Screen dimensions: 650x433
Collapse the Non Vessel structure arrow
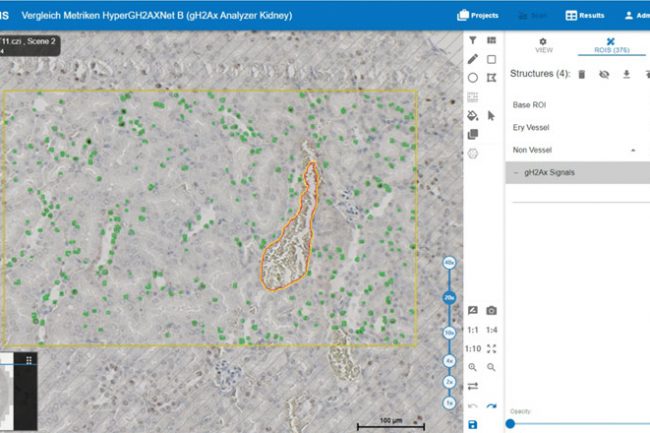click(x=632, y=150)
